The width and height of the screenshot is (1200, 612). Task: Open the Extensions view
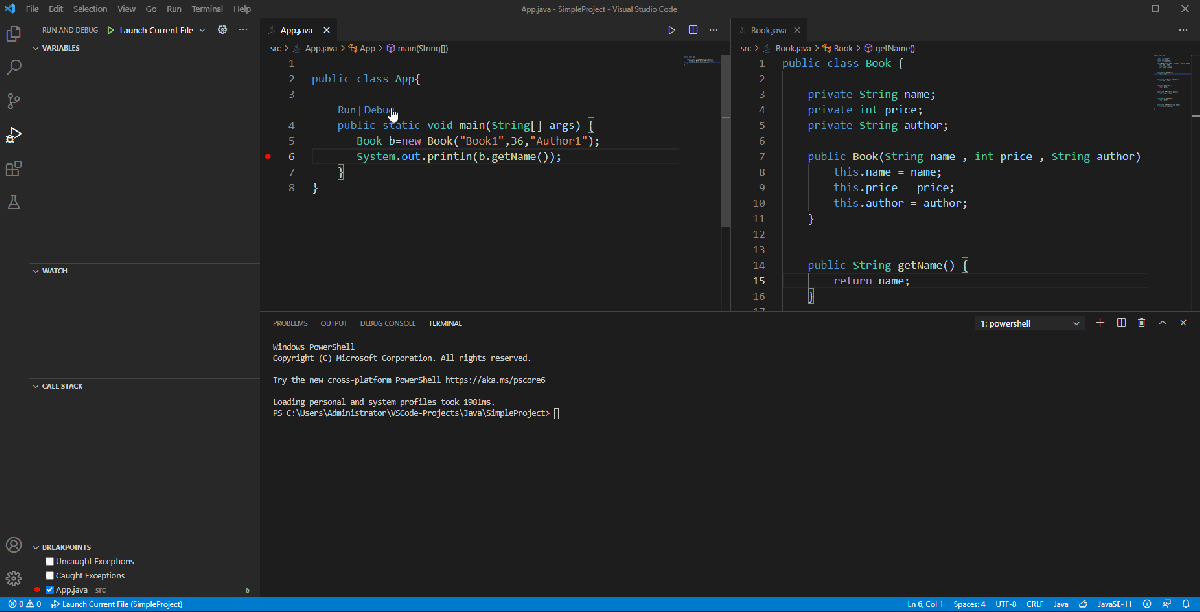pyautogui.click(x=14, y=169)
